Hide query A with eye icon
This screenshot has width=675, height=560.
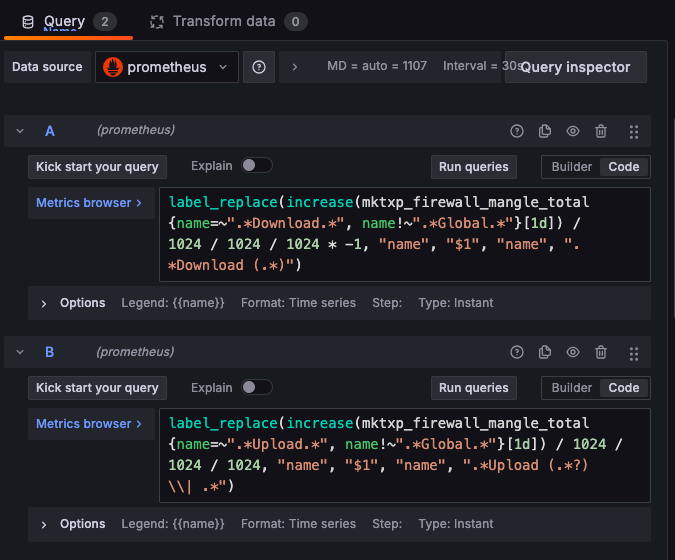tap(573, 131)
